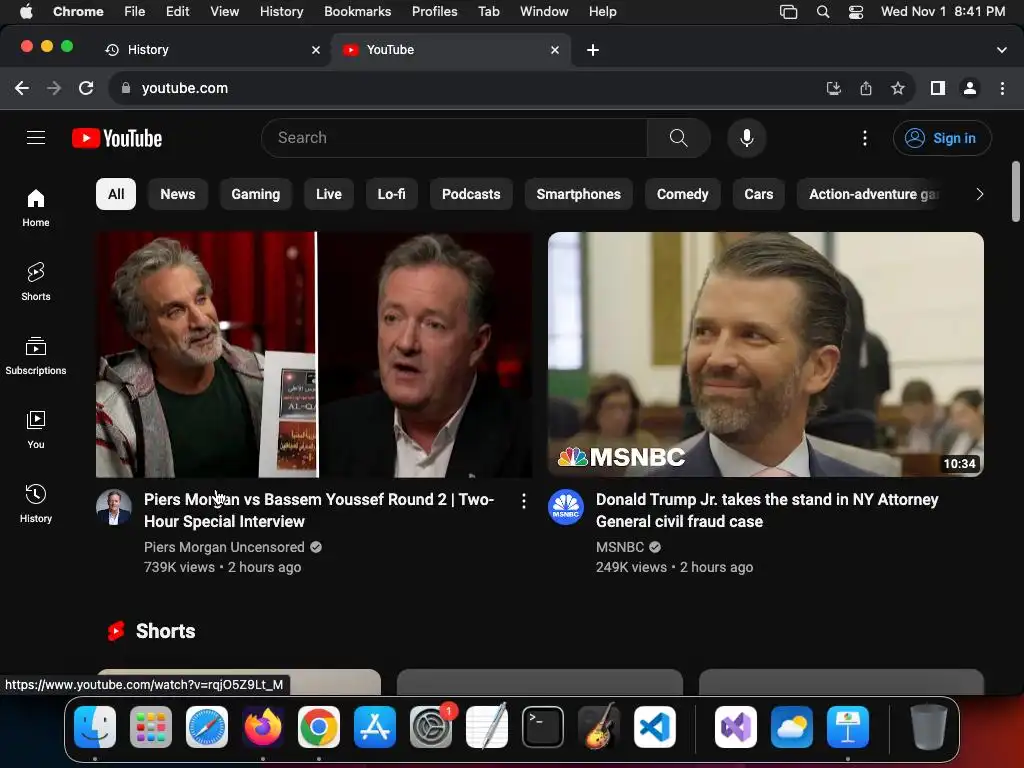Select the Cars filter chip
The width and height of the screenshot is (1024, 768).
click(759, 194)
